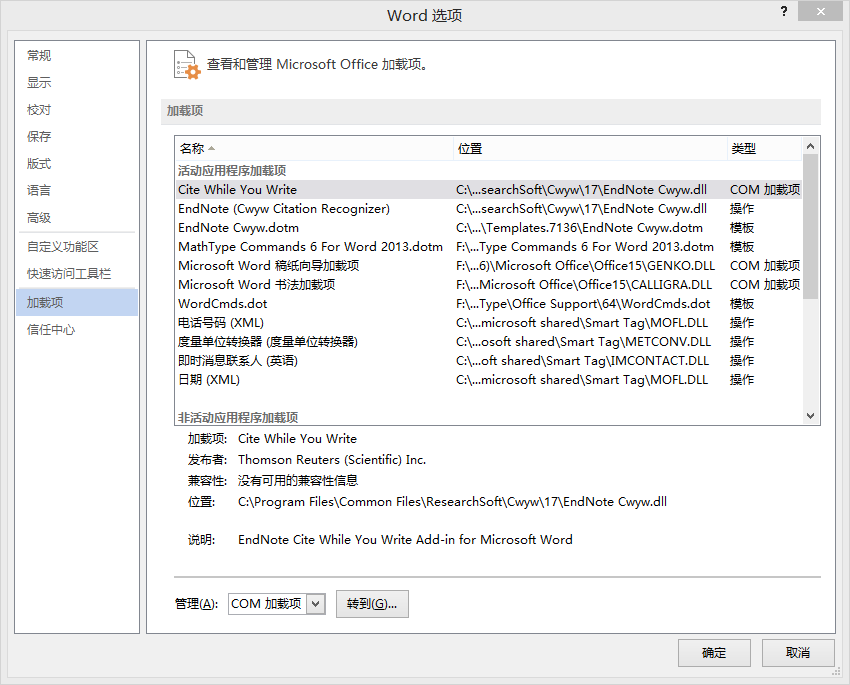Select 即时消息联系人 (英语) row
This screenshot has height=685, width=850.
(x=488, y=360)
